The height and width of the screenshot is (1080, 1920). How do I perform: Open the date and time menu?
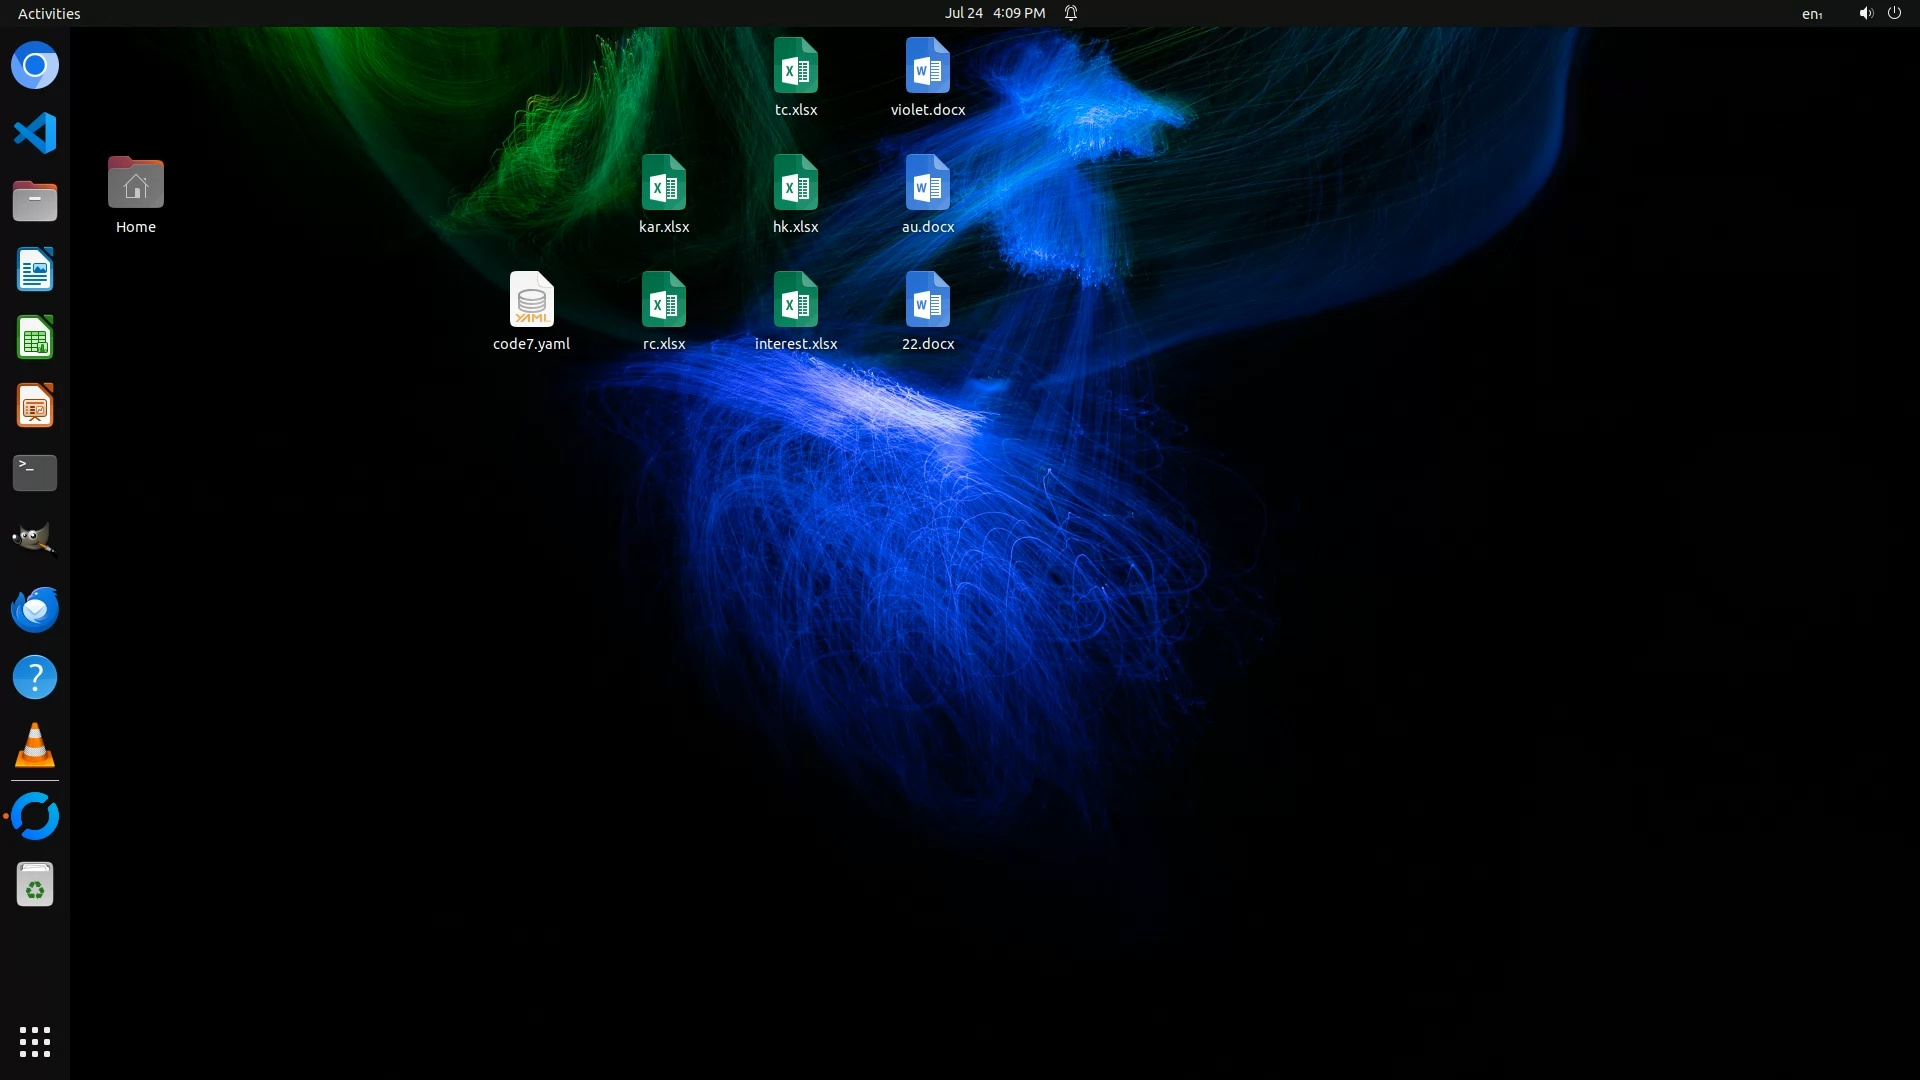coord(994,13)
